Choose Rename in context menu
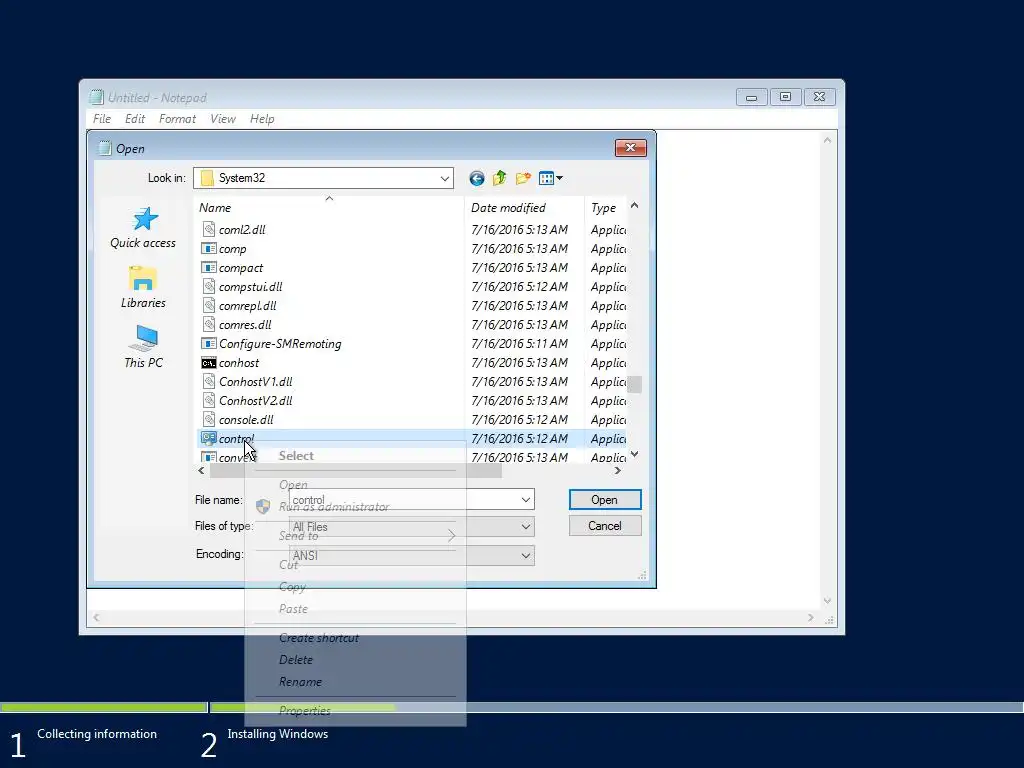The width and height of the screenshot is (1024, 768). (300, 682)
